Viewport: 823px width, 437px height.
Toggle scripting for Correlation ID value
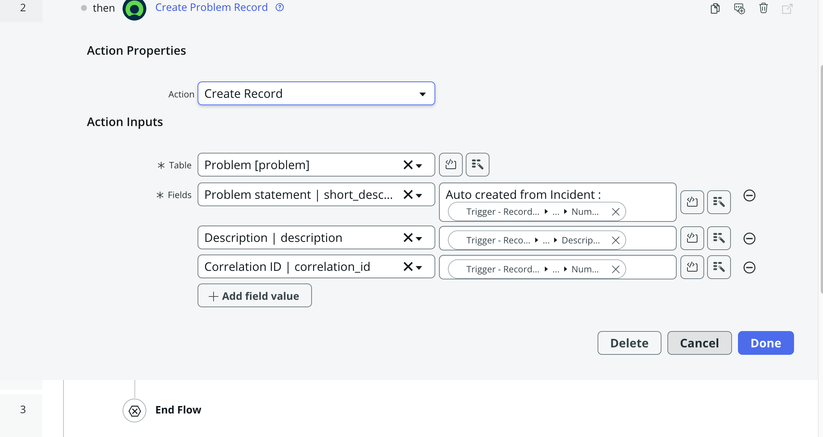tap(692, 267)
